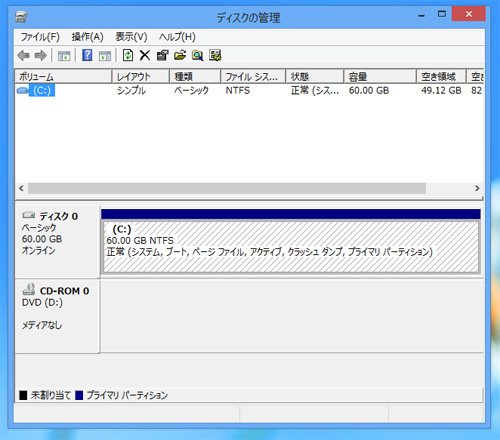Screen dimensions: 500x440
Task: Click the Delete X toolbar icon
Action: pos(145,55)
